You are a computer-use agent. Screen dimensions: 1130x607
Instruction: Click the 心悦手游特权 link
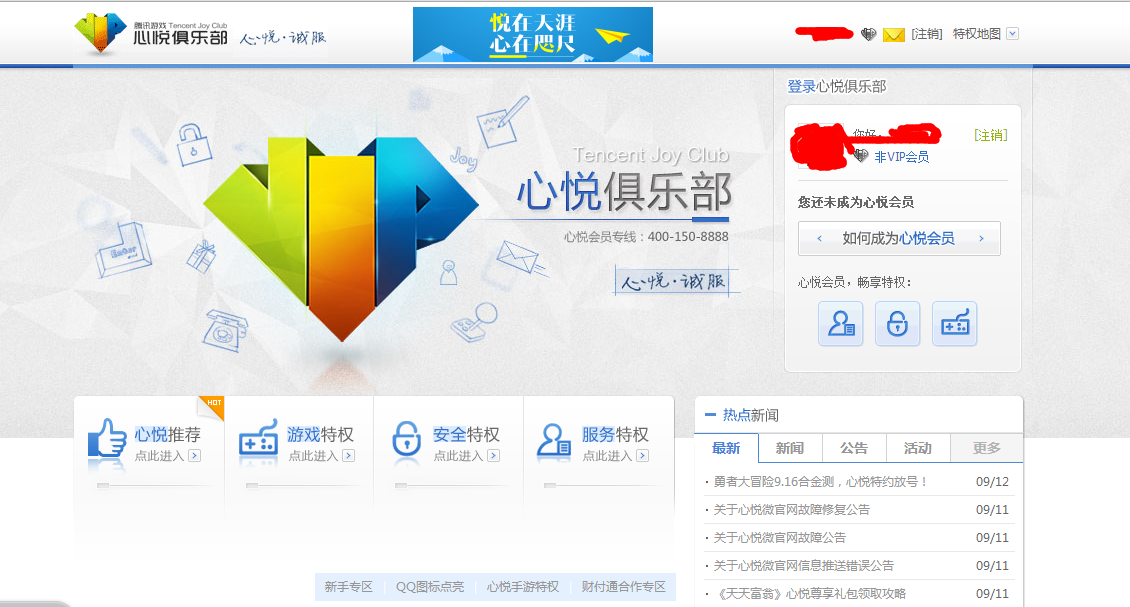(x=523, y=587)
